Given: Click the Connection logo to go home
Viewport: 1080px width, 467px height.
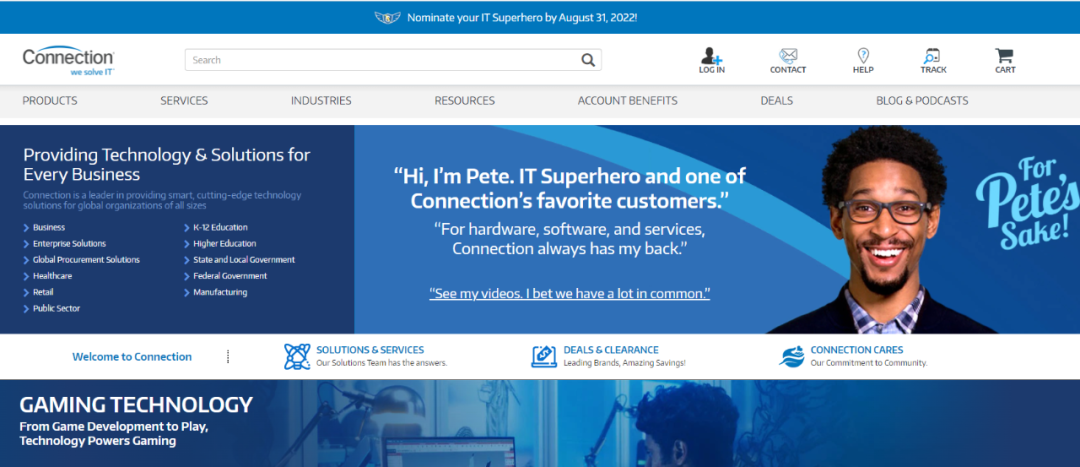Looking at the screenshot, I should (x=68, y=61).
